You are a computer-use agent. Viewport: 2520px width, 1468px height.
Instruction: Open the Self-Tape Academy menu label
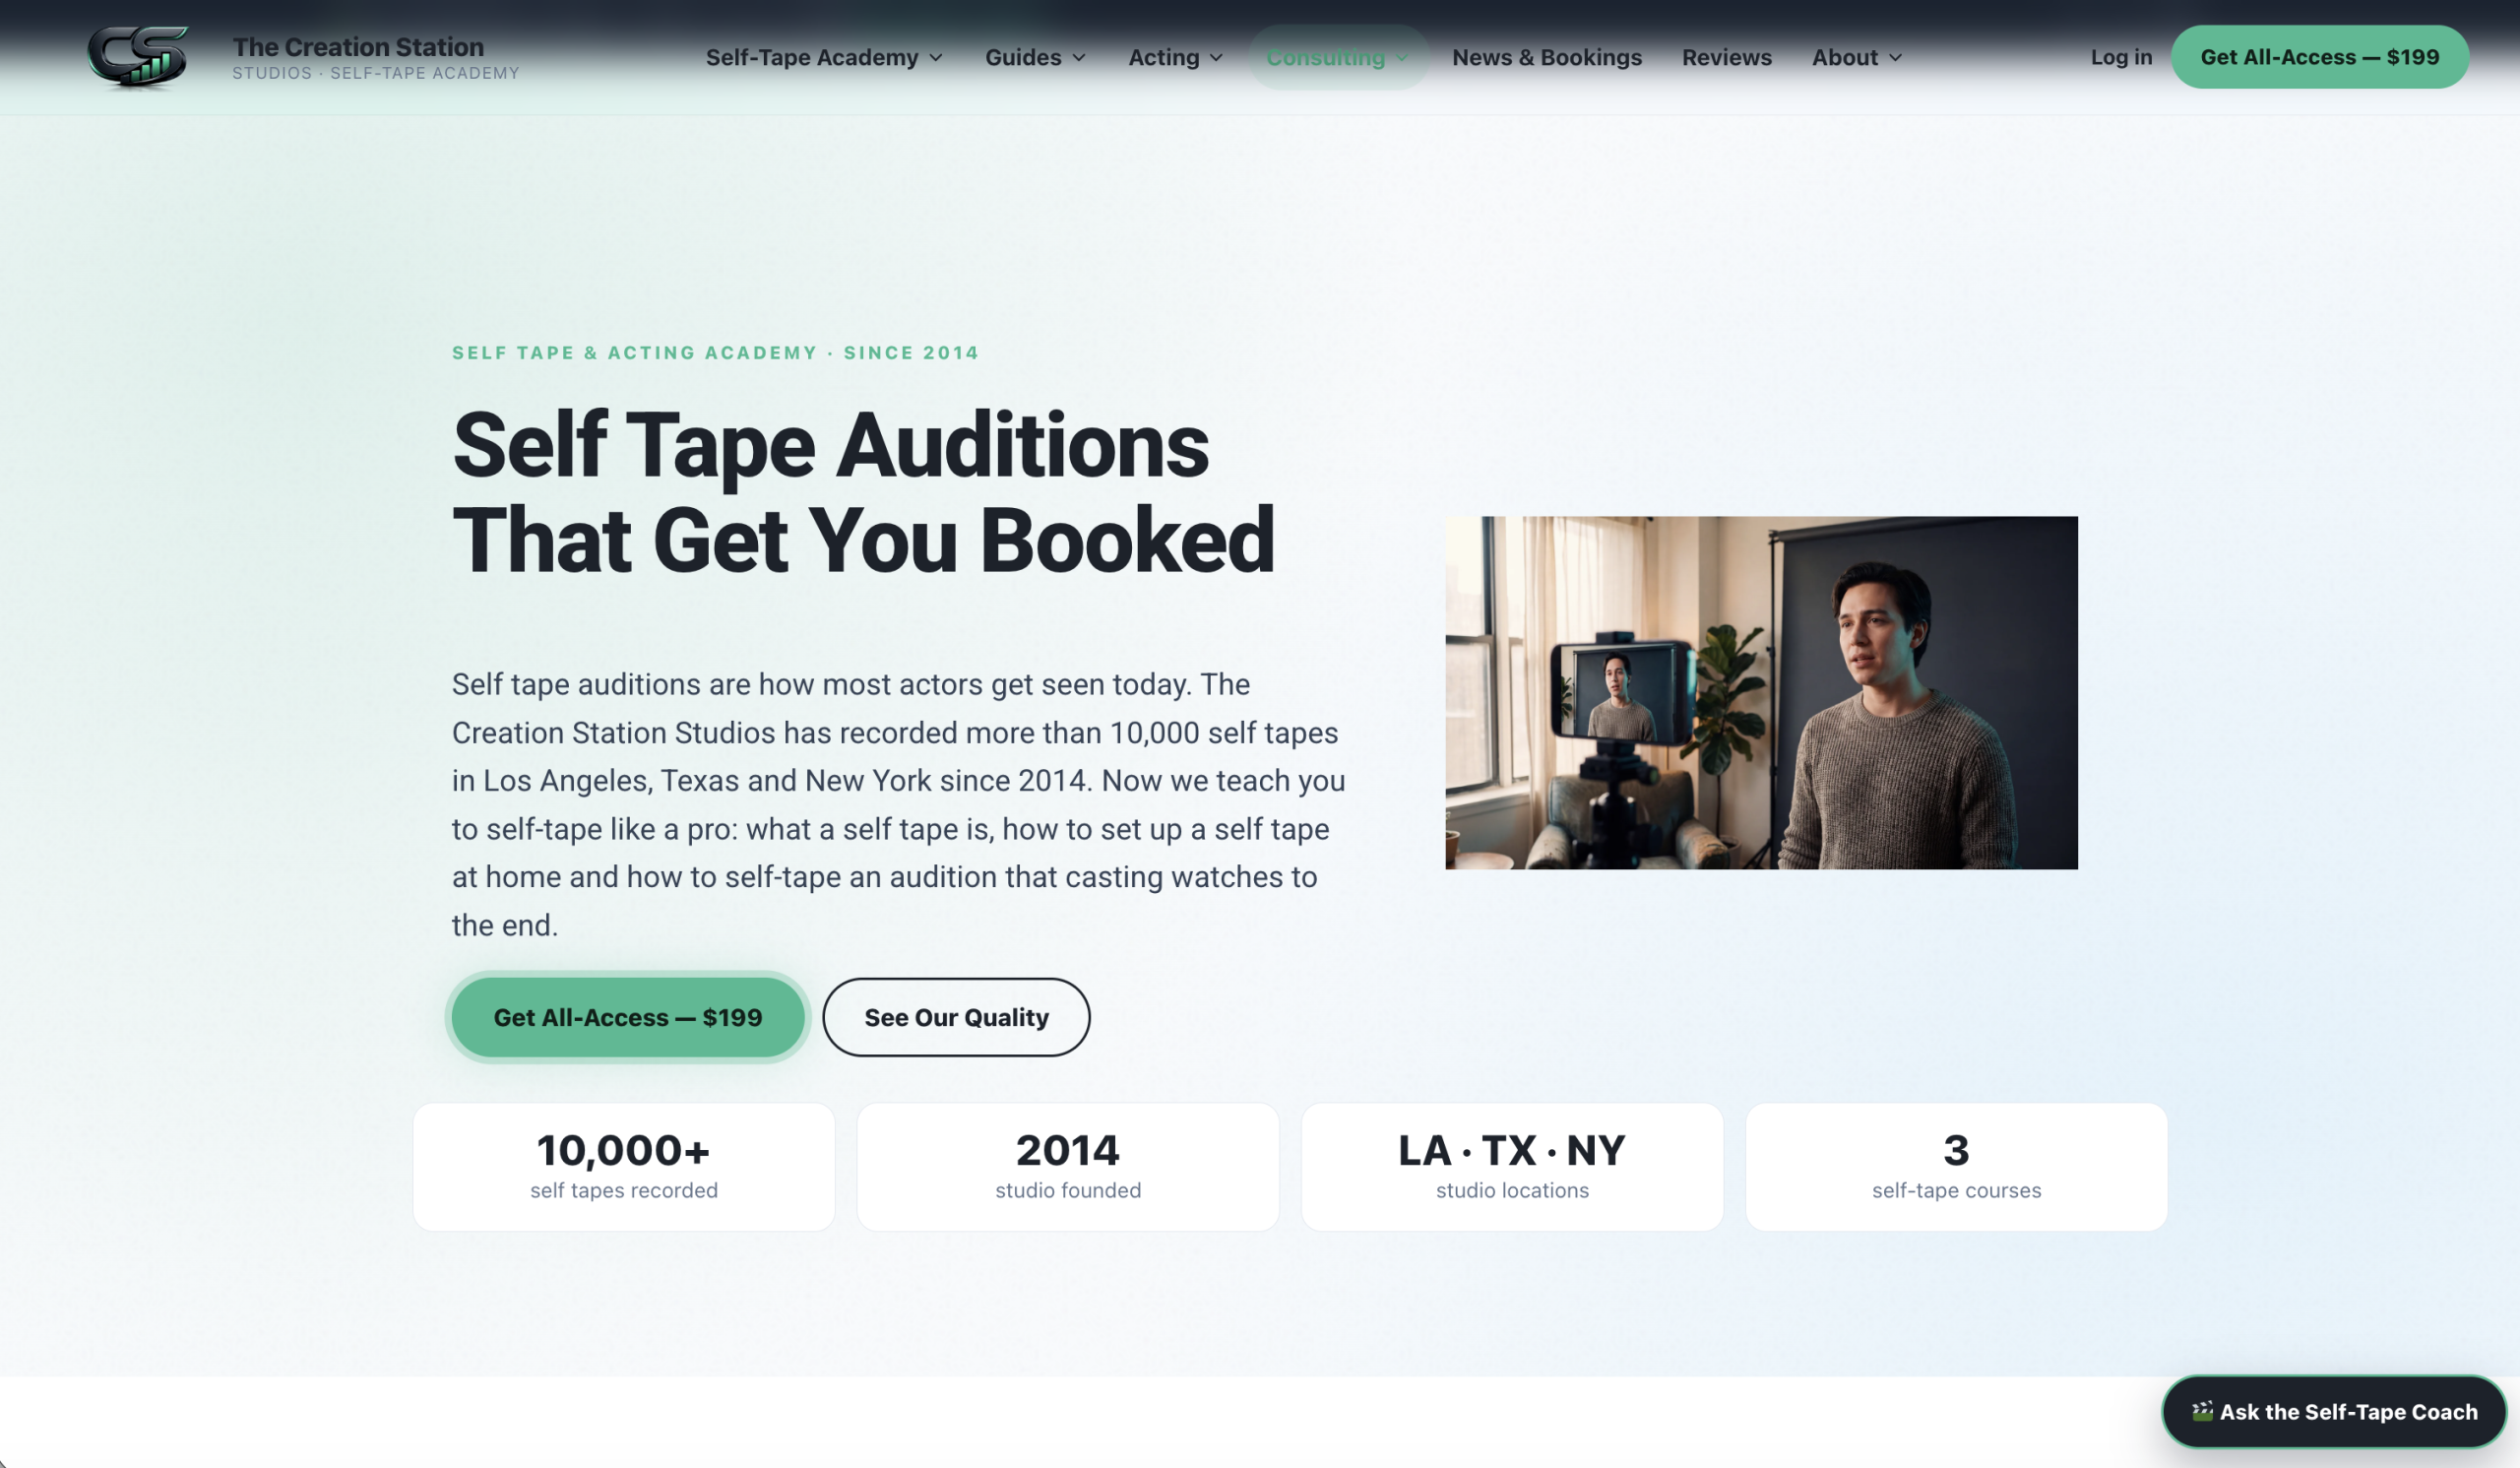click(x=811, y=57)
